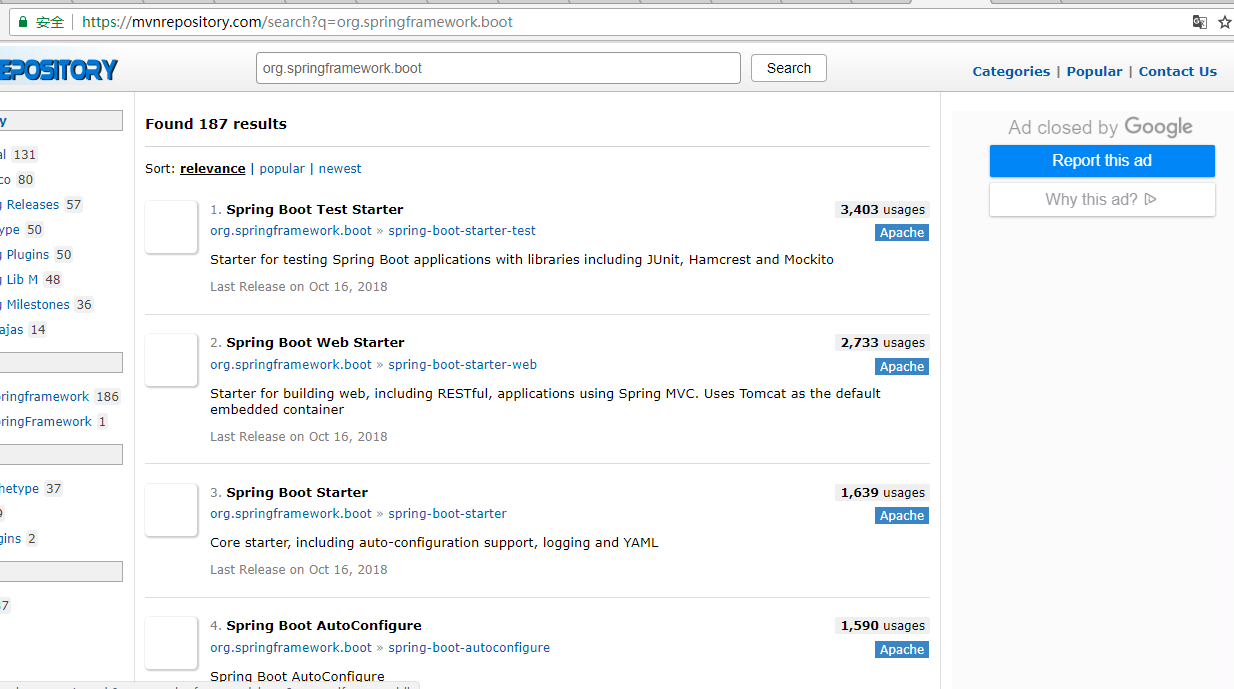Focus the org.springframework.boot search box

(498, 68)
